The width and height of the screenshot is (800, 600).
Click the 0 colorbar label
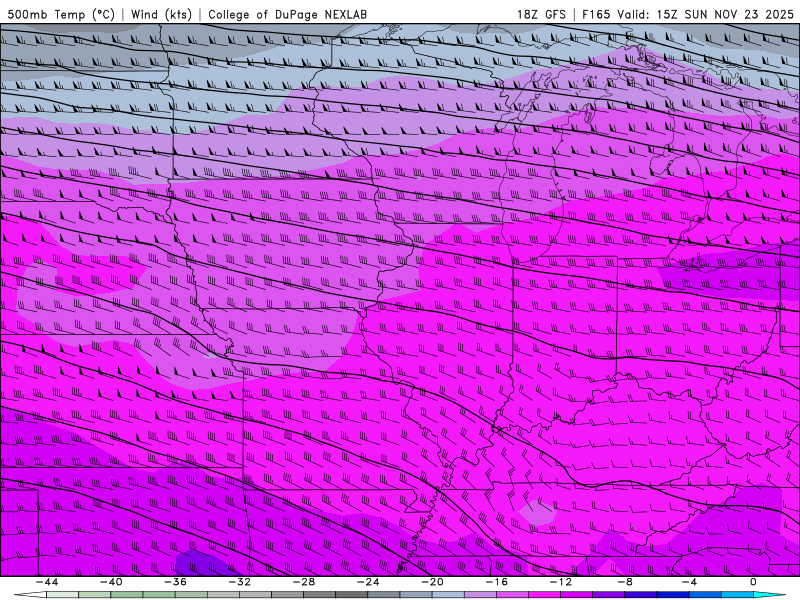pyautogui.click(x=754, y=582)
